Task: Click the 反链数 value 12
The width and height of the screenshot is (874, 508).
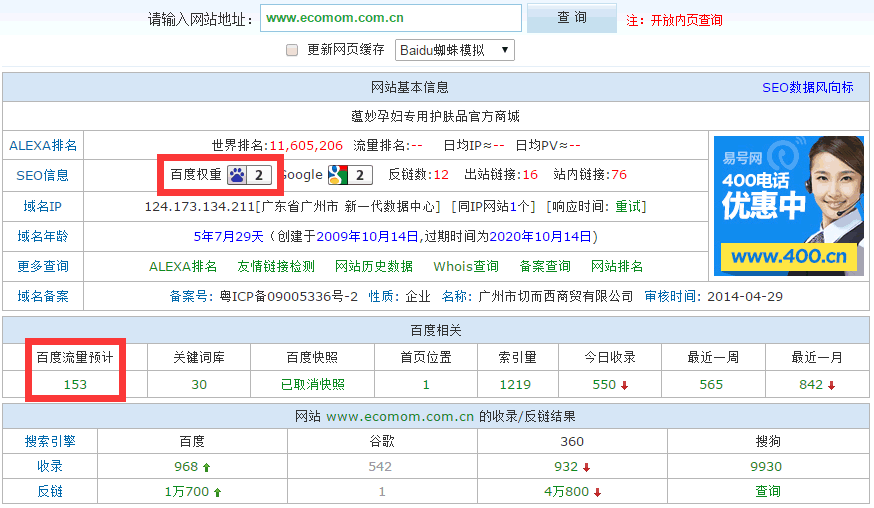Action: pyautogui.click(x=441, y=175)
